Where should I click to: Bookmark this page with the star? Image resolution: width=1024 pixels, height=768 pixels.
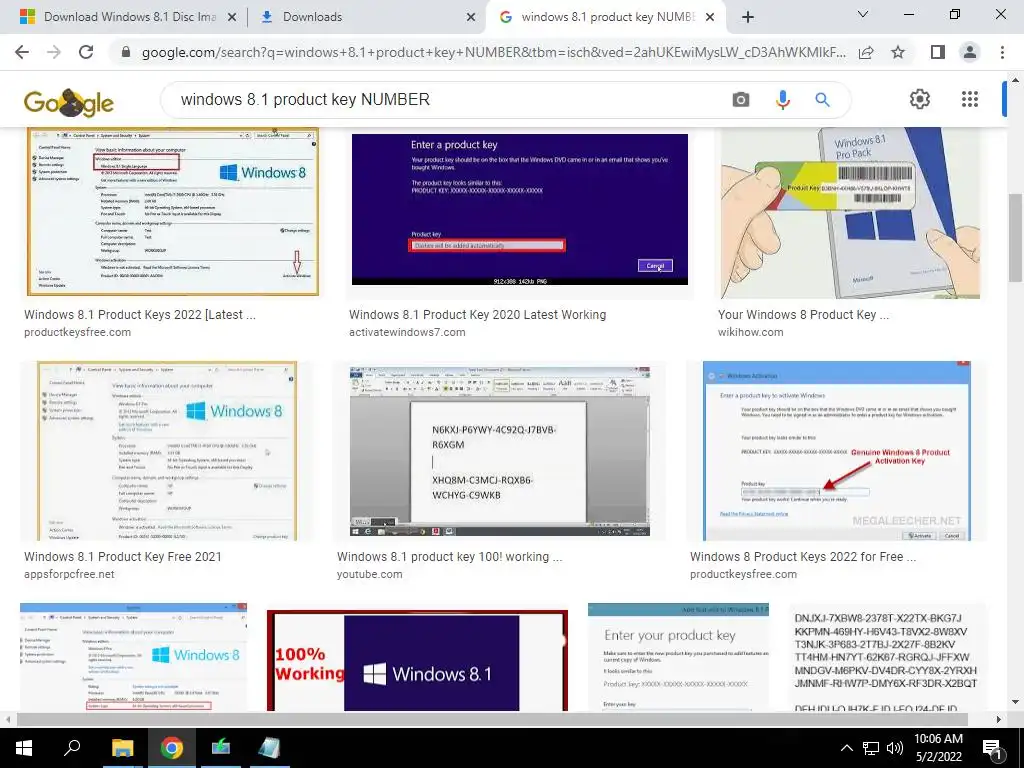pyautogui.click(x=898, y=52)
